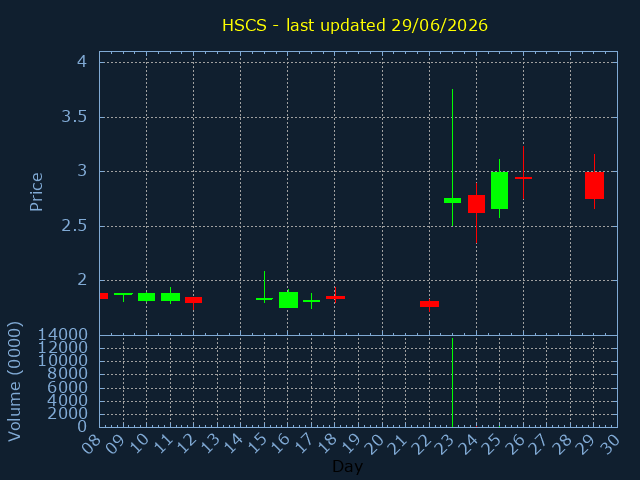Viewport: 640px width, 480px height.
Task: Select the green candlestick on day 25
Action: tap(499, 190)
